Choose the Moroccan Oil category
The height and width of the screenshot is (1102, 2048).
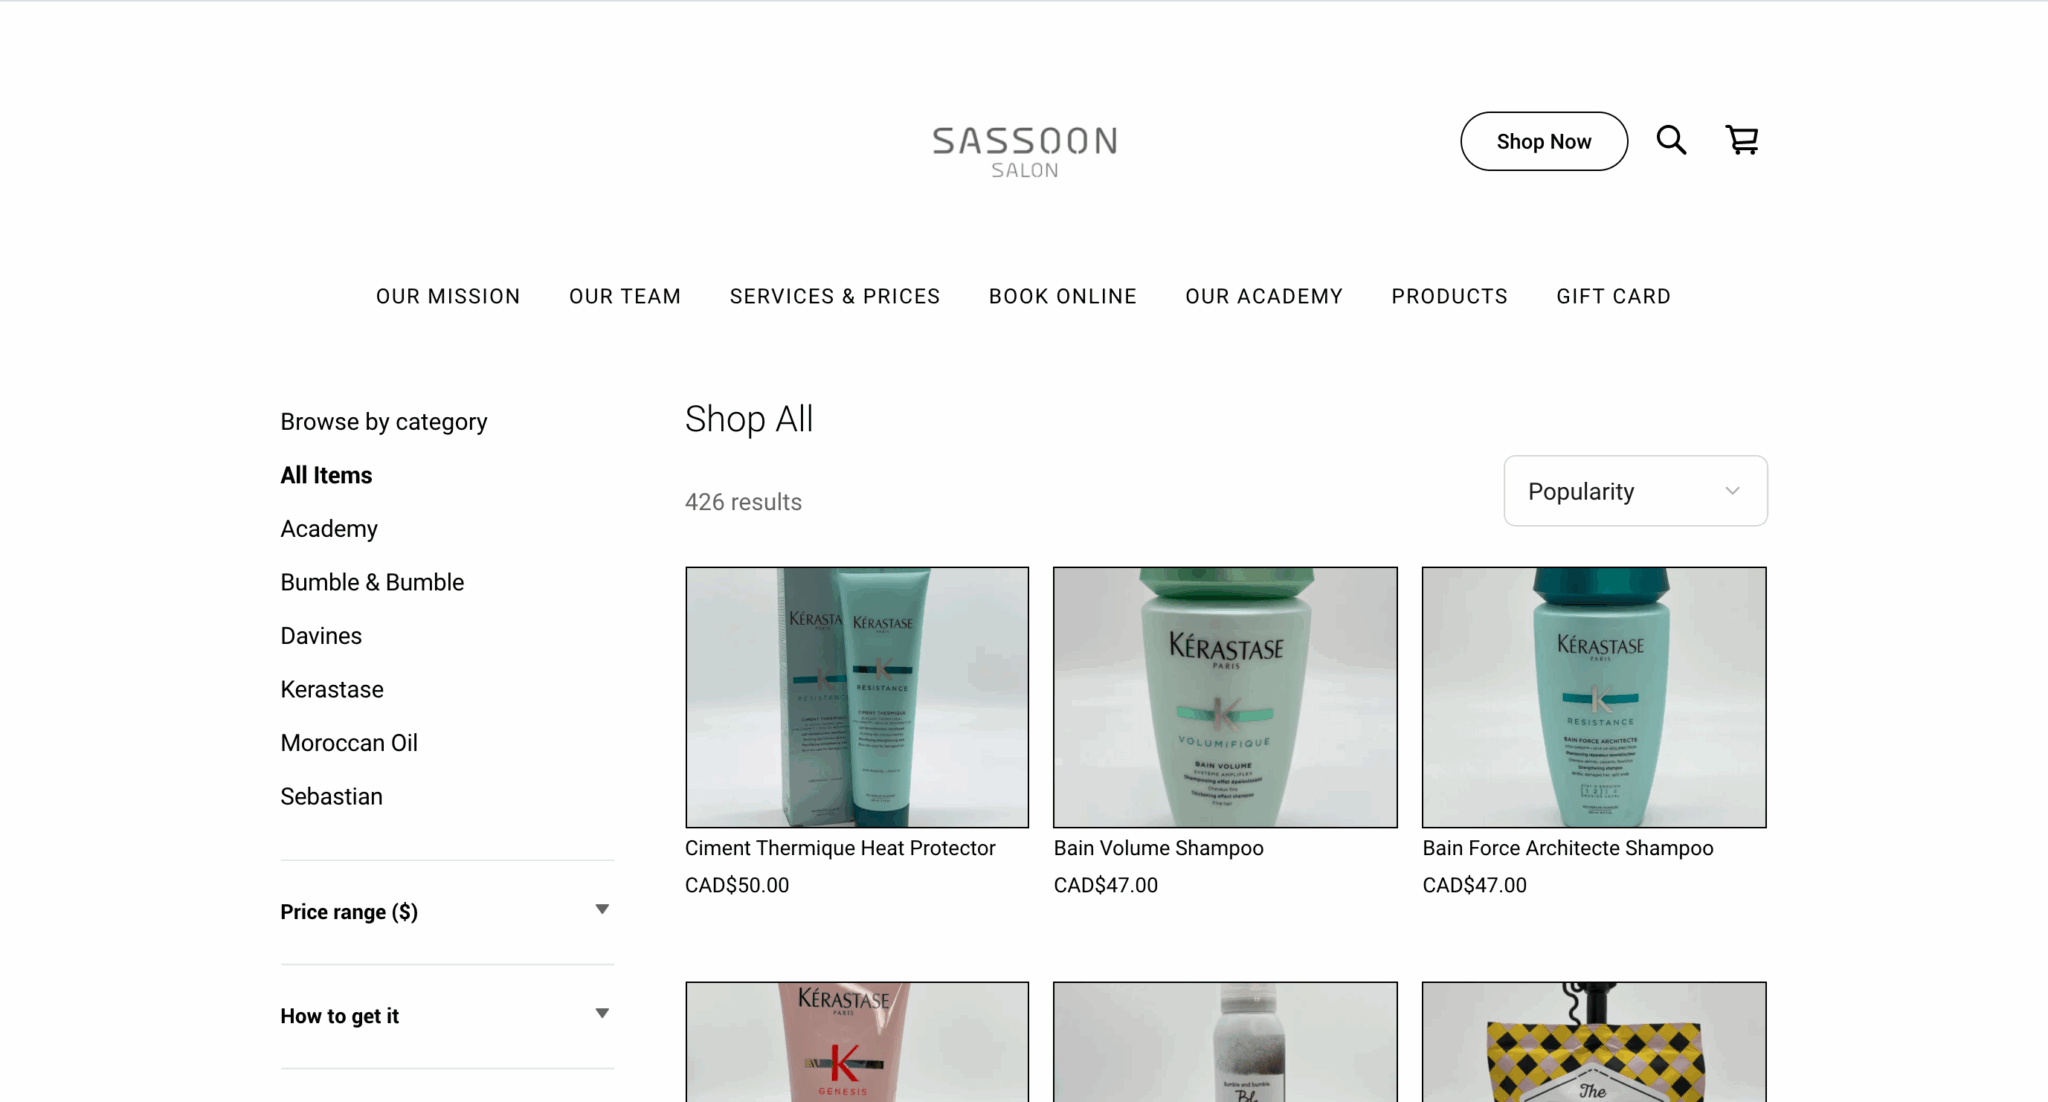tap(349, 743)
